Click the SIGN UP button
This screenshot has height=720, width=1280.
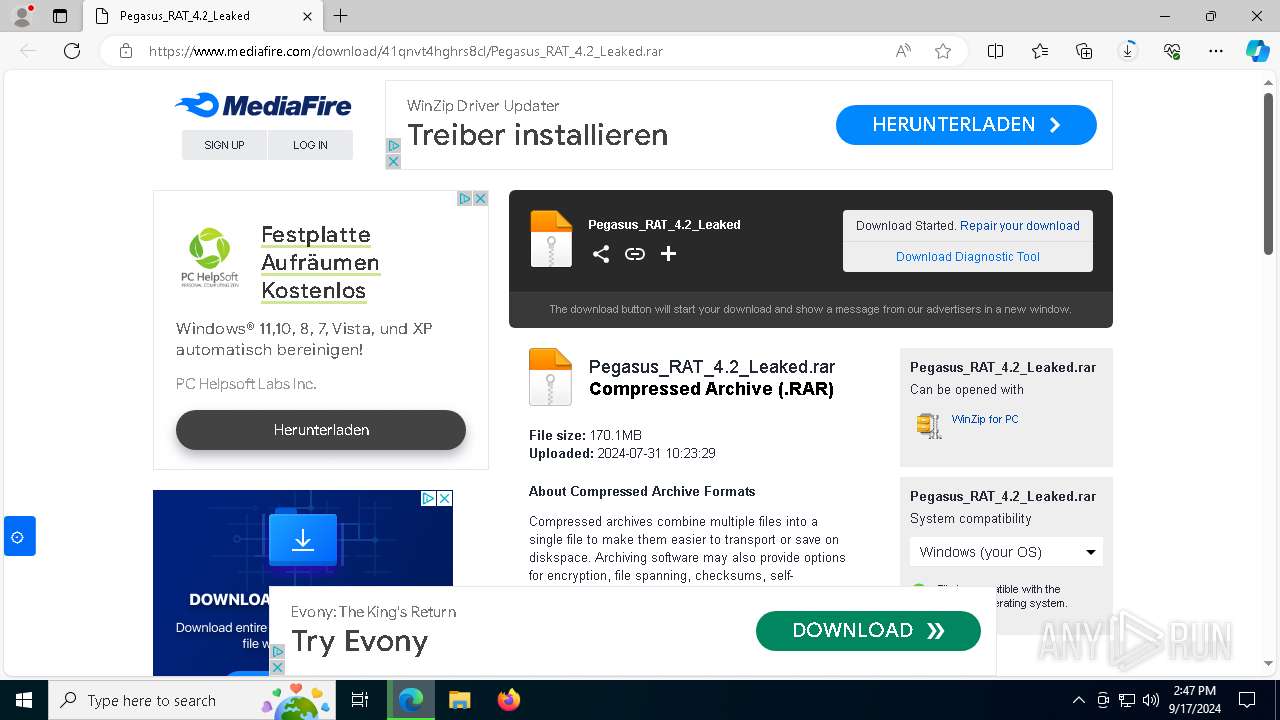(224, 145)
